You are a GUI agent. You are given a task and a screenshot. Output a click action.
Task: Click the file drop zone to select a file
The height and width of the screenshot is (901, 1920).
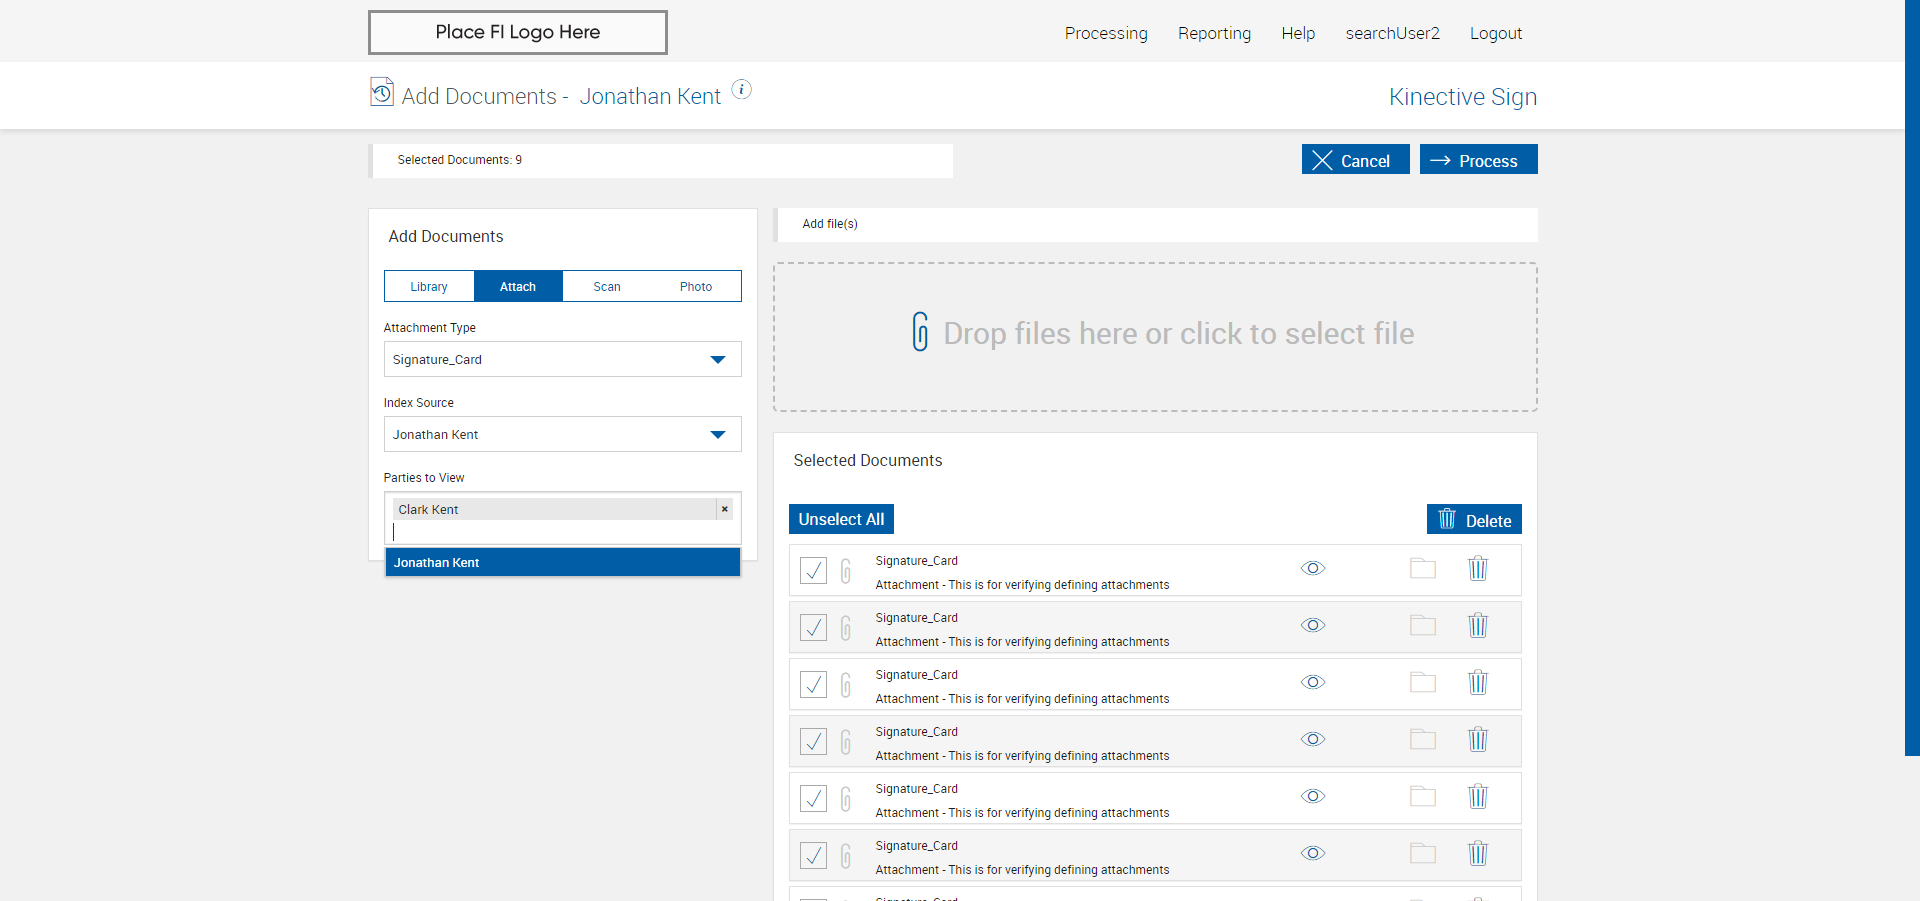click(x=1155, y=336)
